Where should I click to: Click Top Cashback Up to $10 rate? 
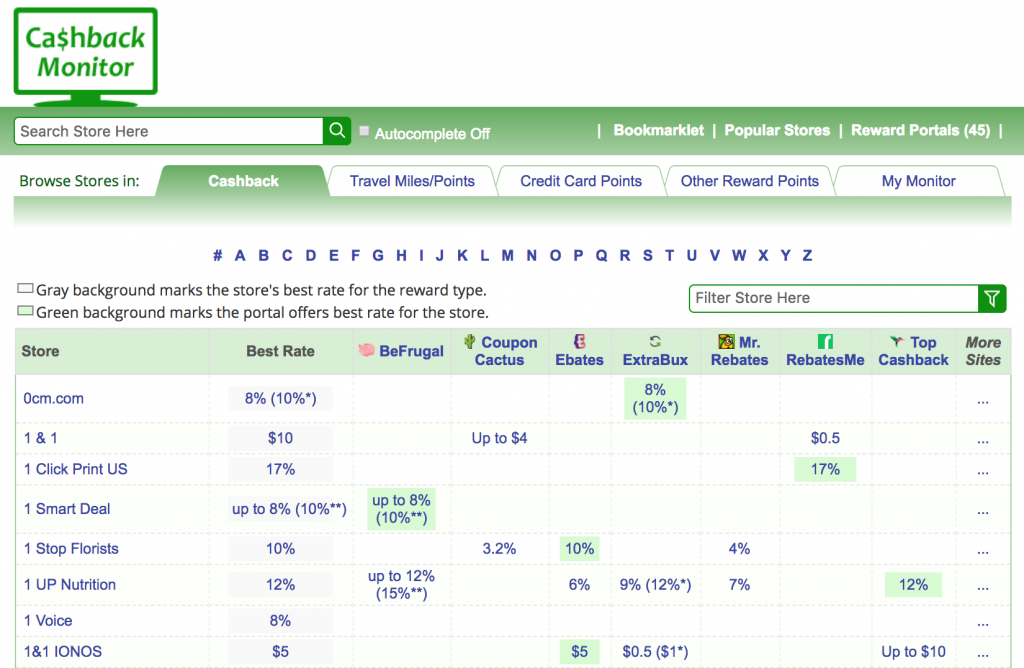point(913,651)
